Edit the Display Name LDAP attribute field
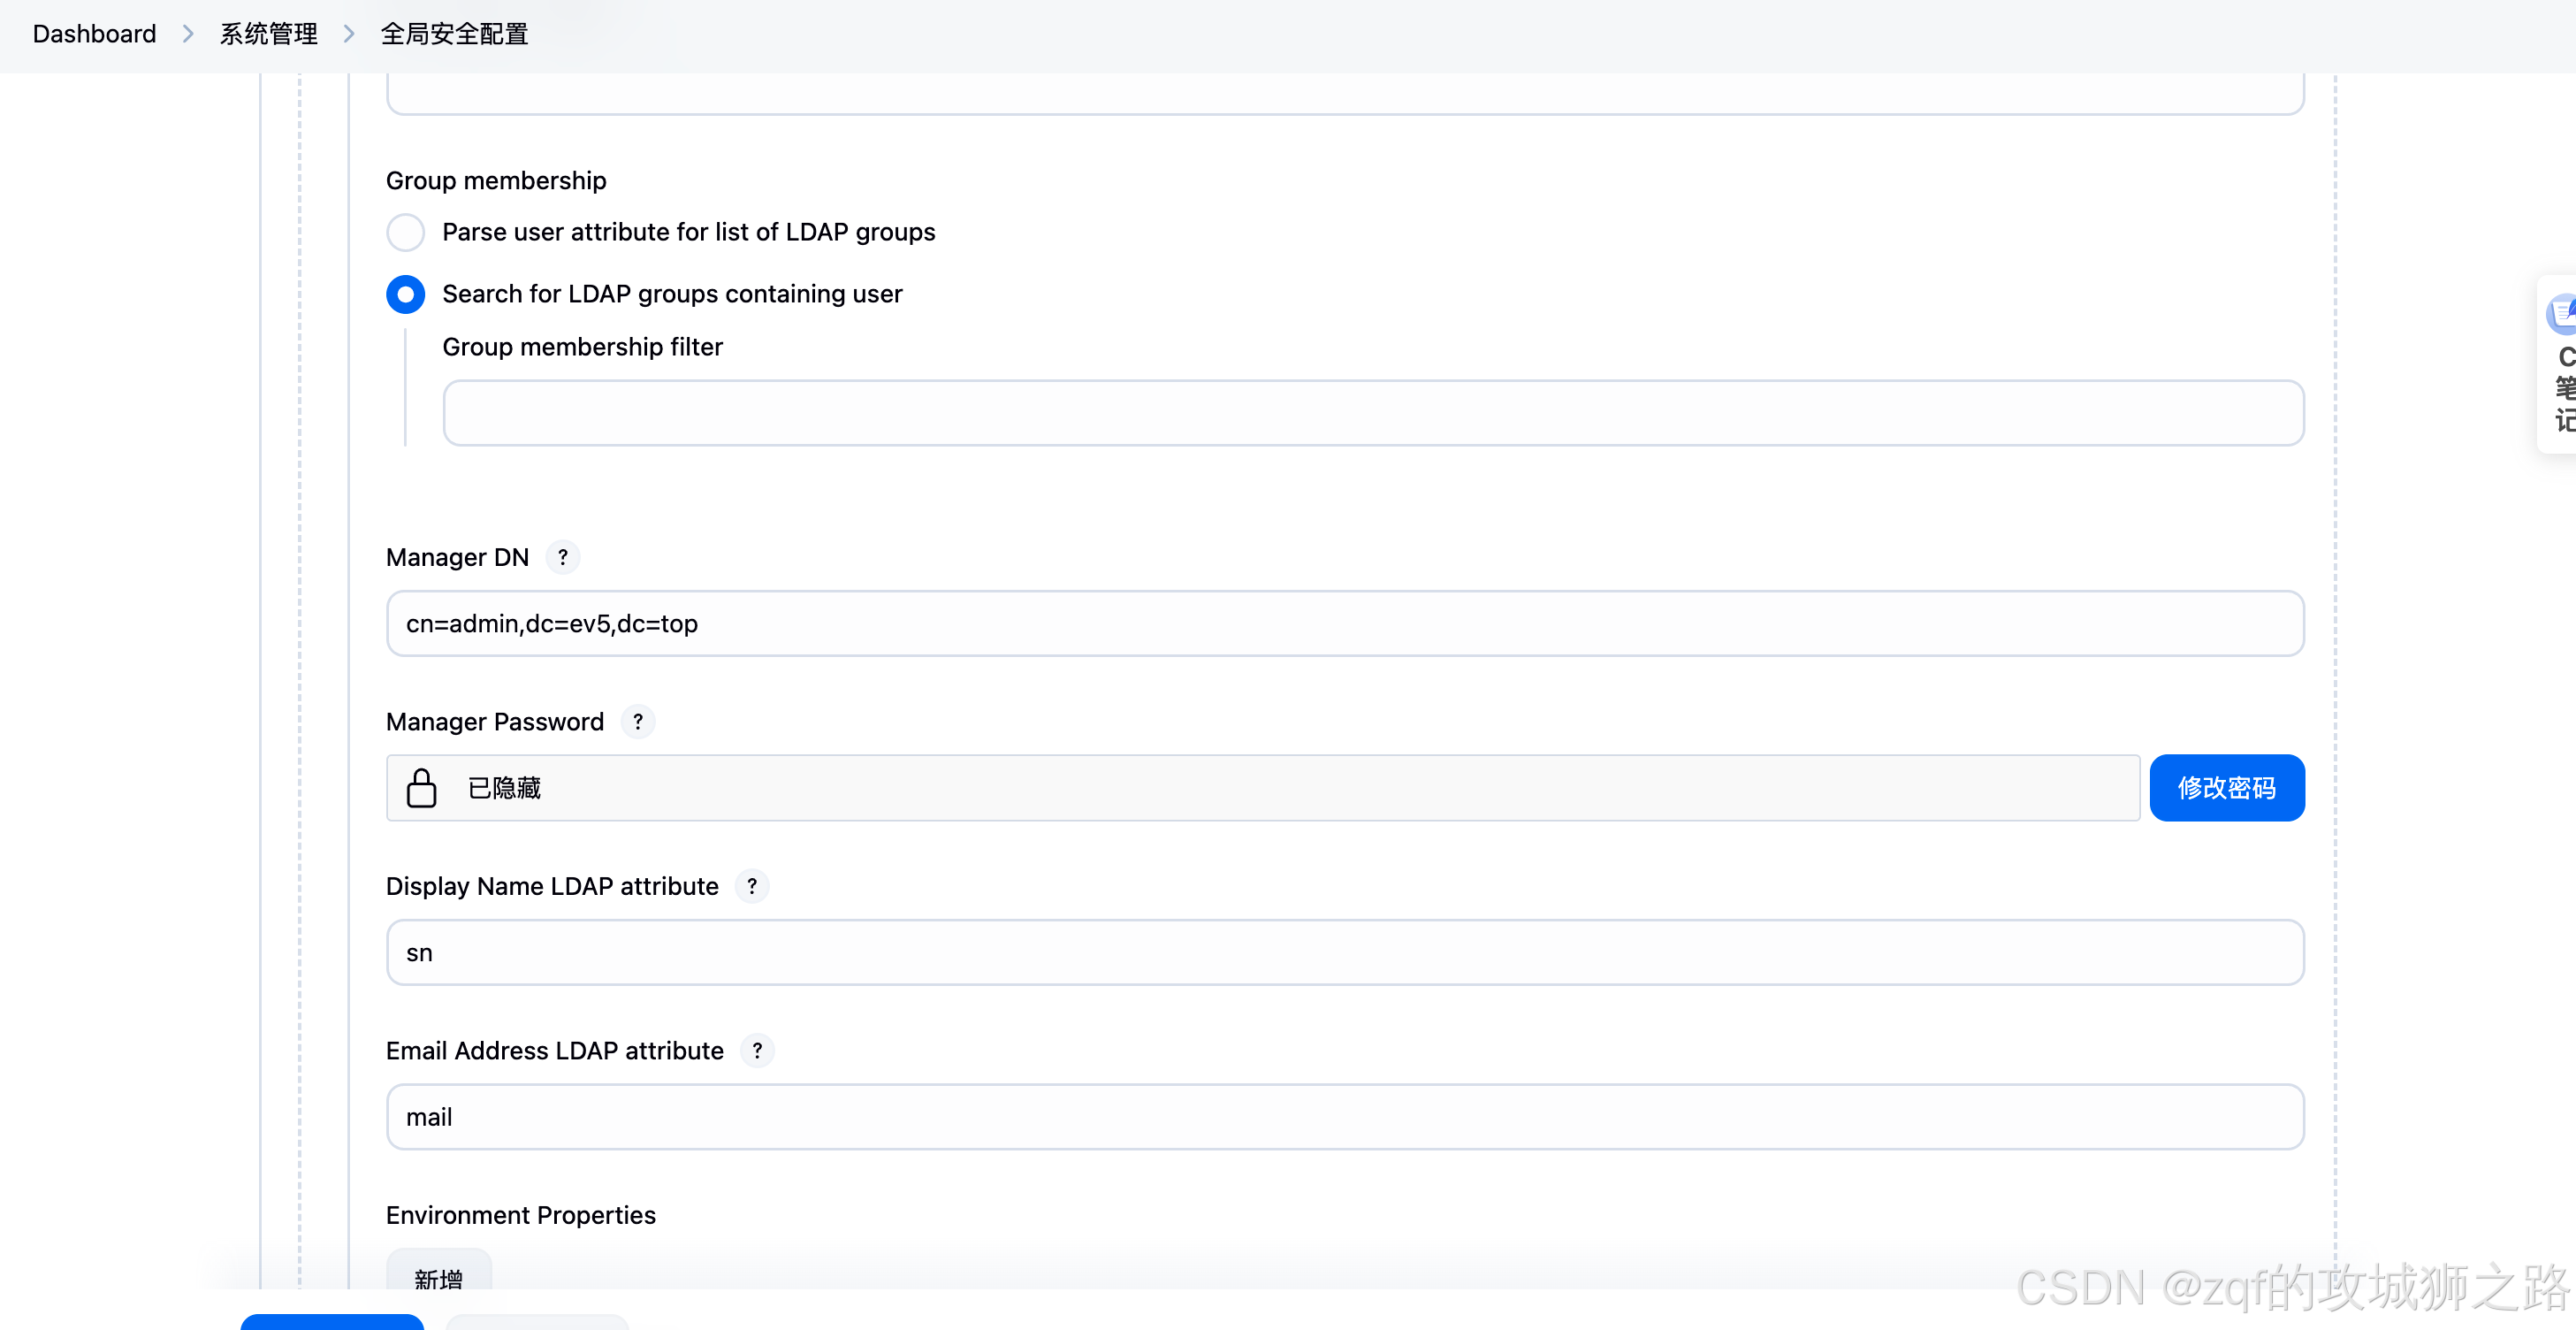 click(x=1344, y=952)
